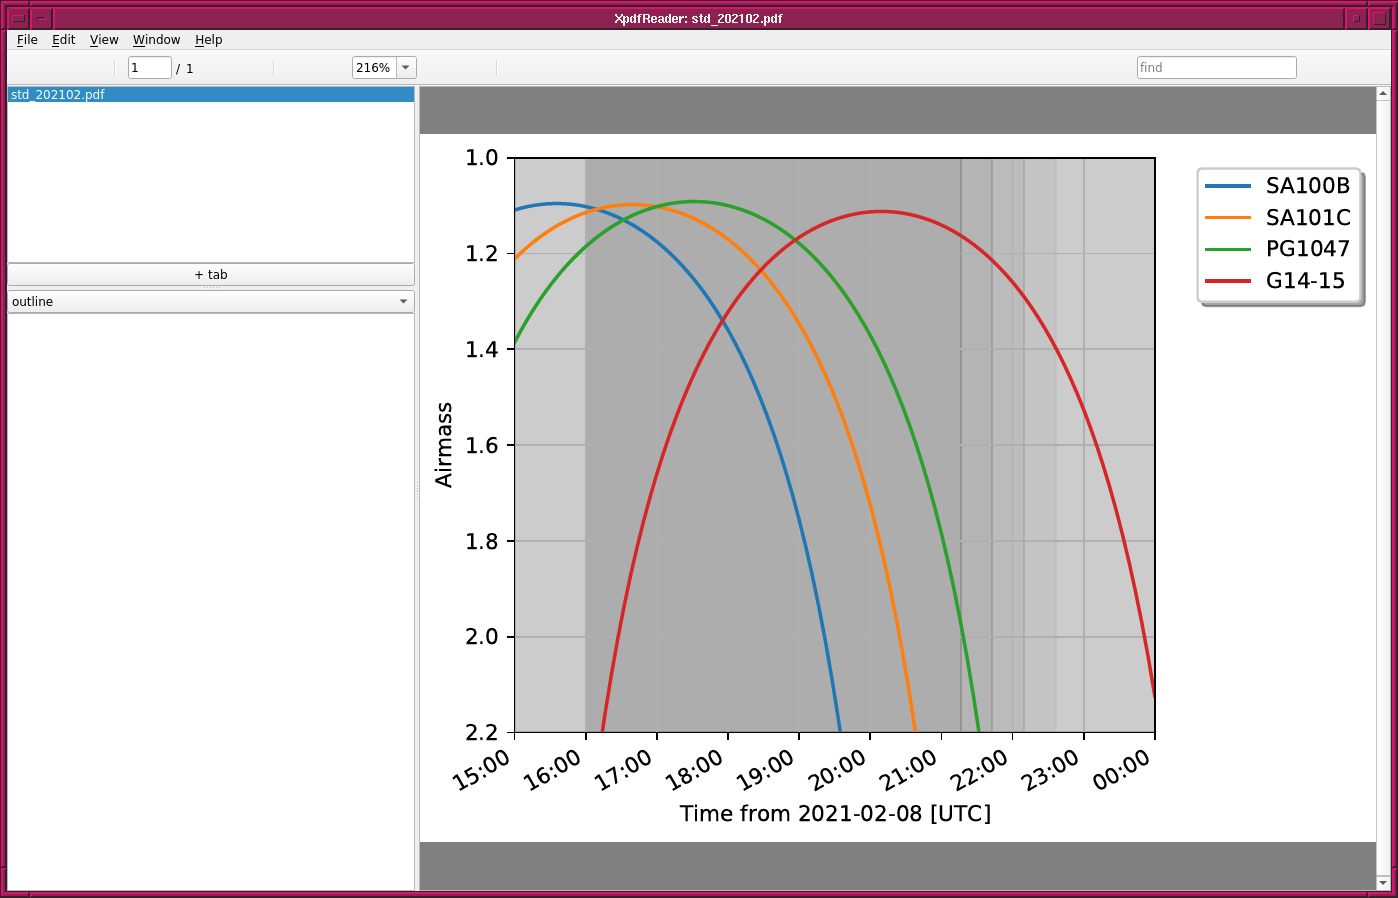This screenshot has height=898, width=1398.
Task: Click the second title bar button on left
Action: tap(41, 18)
